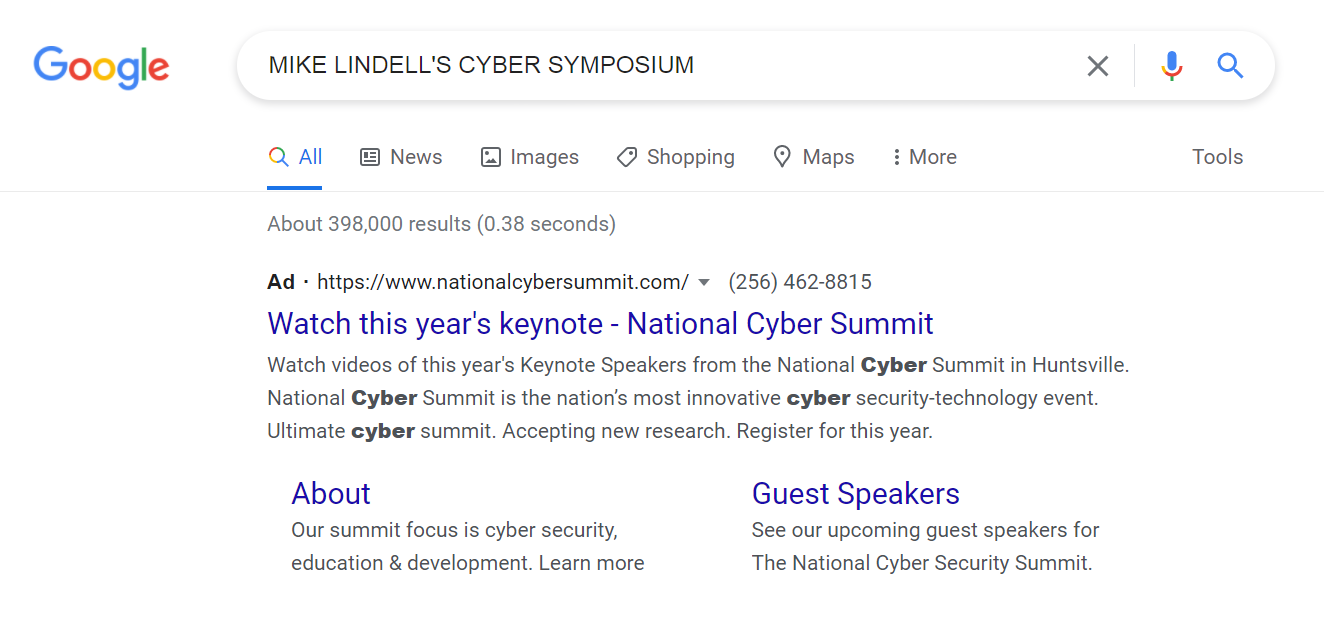Click in the search box text field
Screen dimensions: 1324x626
point(660,66)
